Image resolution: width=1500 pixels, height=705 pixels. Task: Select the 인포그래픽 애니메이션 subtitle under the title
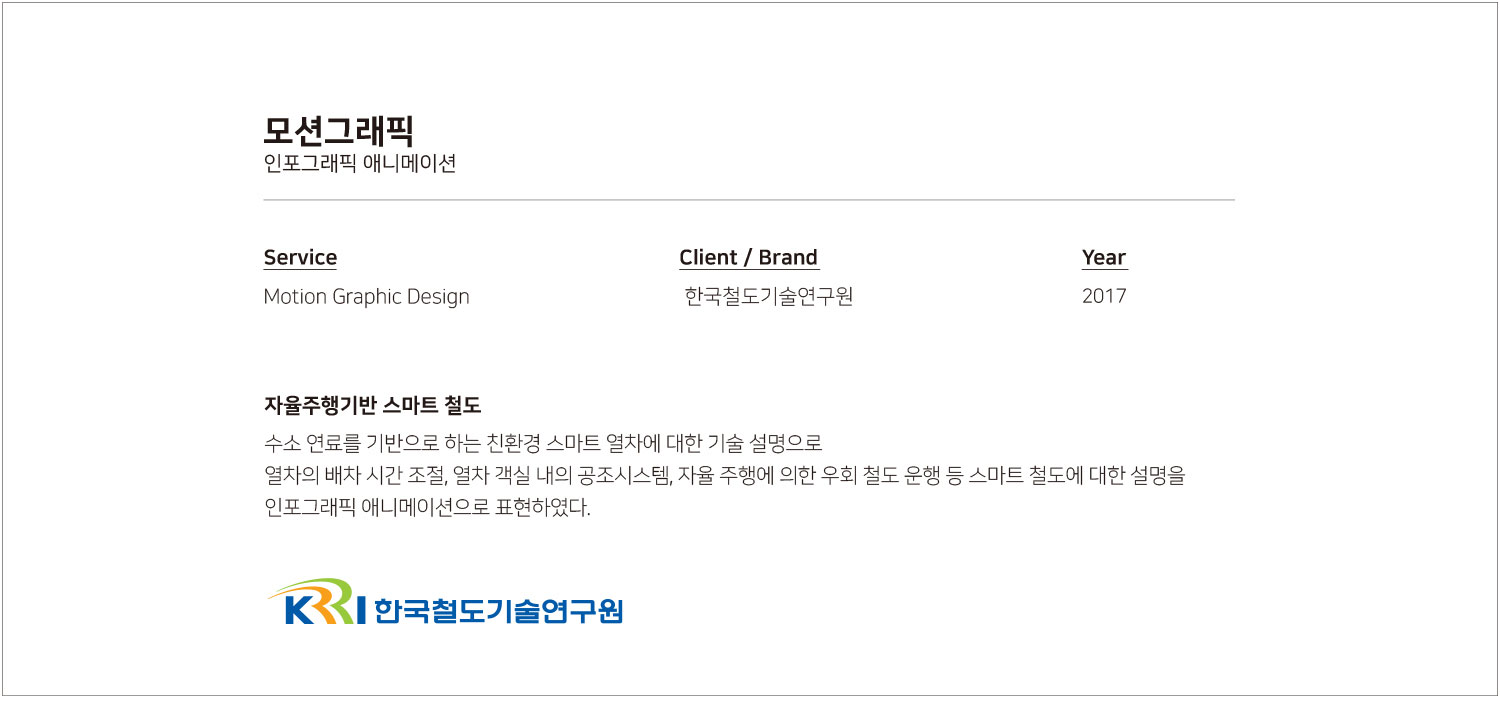click(359, 164)
